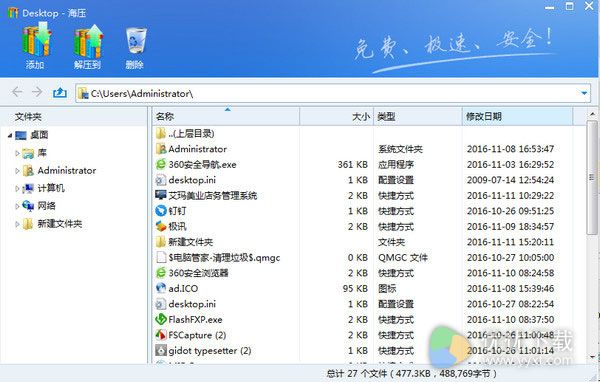Click the vertical scrollbar thumb in file list
This screenshot has width=600, height=382.
(592, 177)
